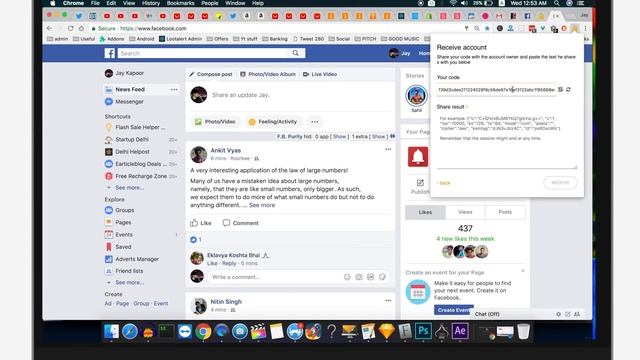Click the Feeling/Activity button
Viewport: 640px width, 360px height.
pyautogui.click(x=273, y=122)
